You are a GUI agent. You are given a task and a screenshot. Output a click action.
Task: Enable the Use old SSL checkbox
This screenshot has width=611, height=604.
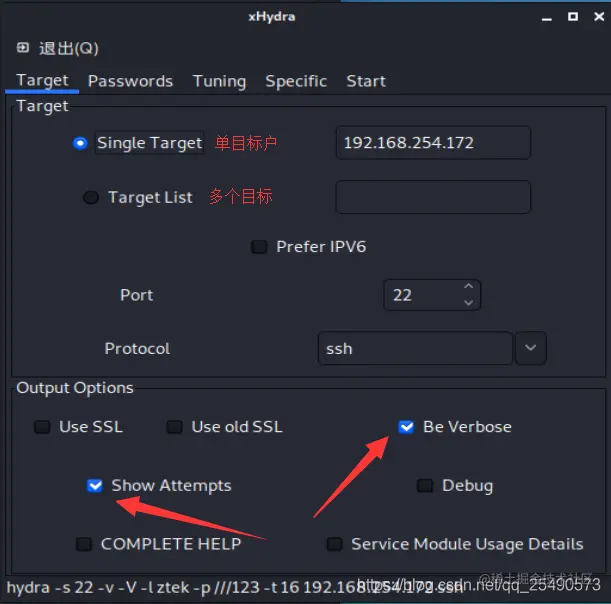coord(174,427)
